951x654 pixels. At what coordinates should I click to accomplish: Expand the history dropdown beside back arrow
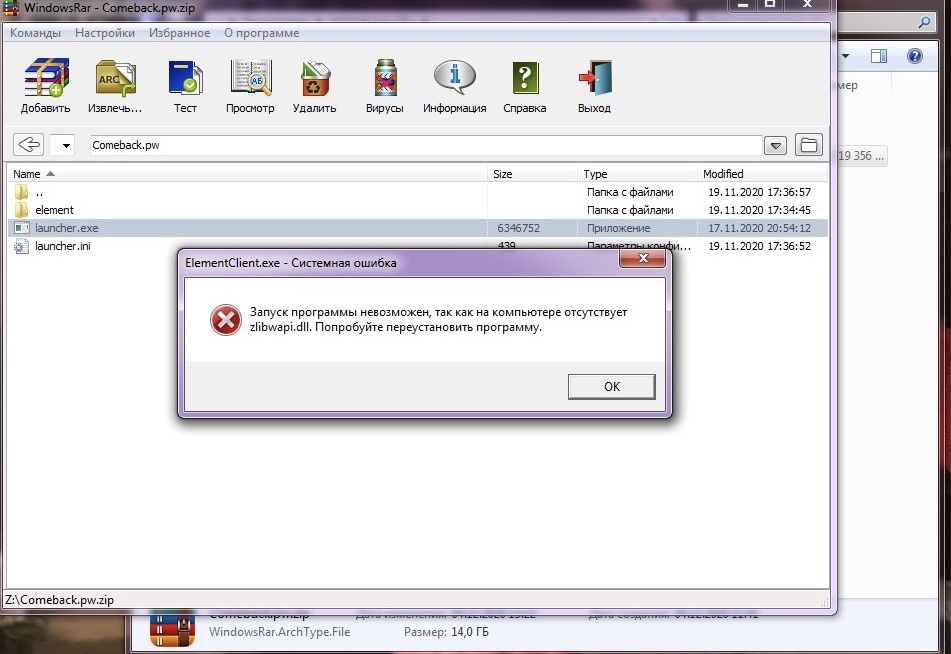pyautogui.click(x=64, y=145)
